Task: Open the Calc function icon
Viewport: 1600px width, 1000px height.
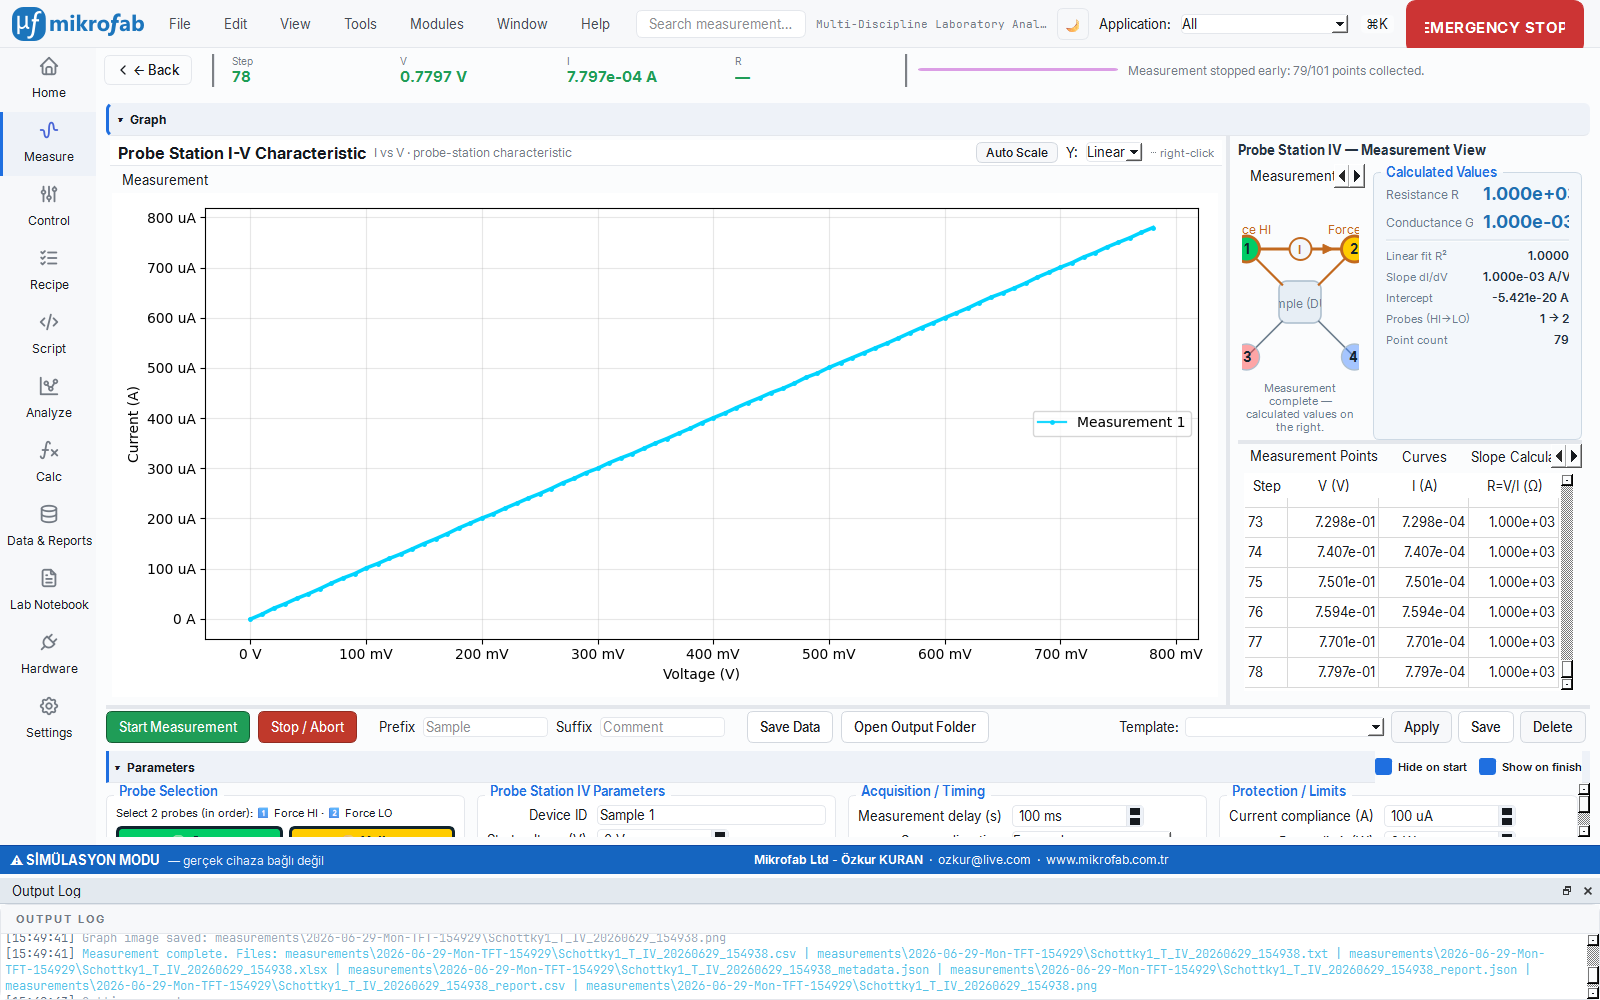Action: point(49,450)
